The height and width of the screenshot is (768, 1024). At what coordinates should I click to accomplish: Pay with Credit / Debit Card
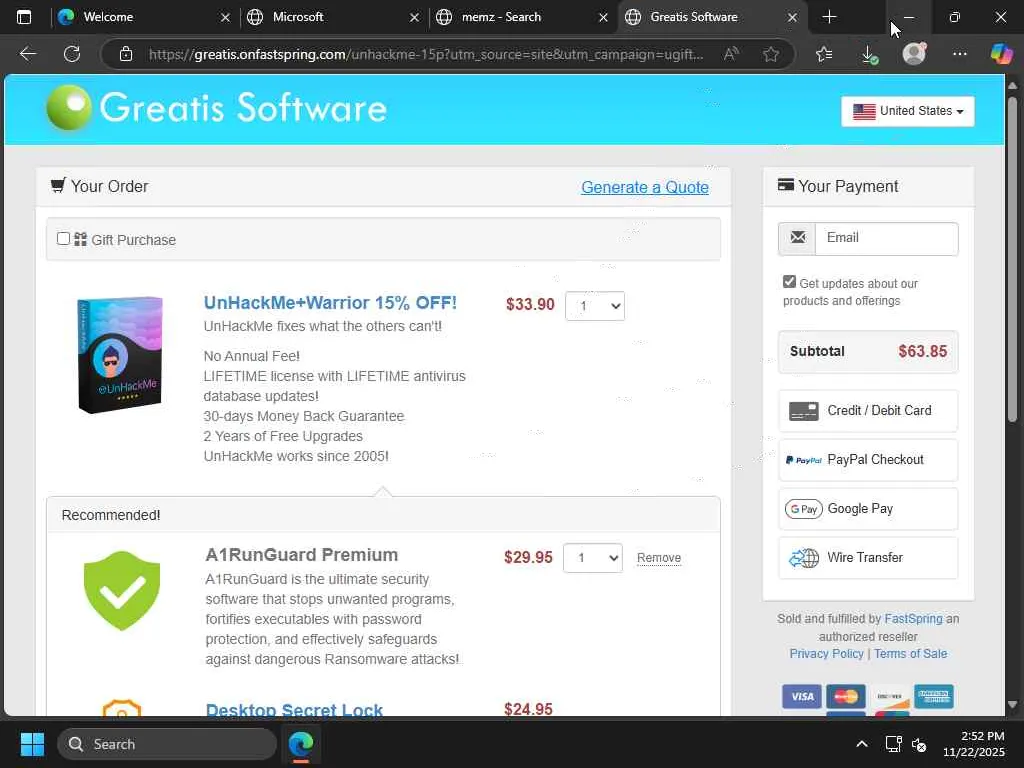868,411
